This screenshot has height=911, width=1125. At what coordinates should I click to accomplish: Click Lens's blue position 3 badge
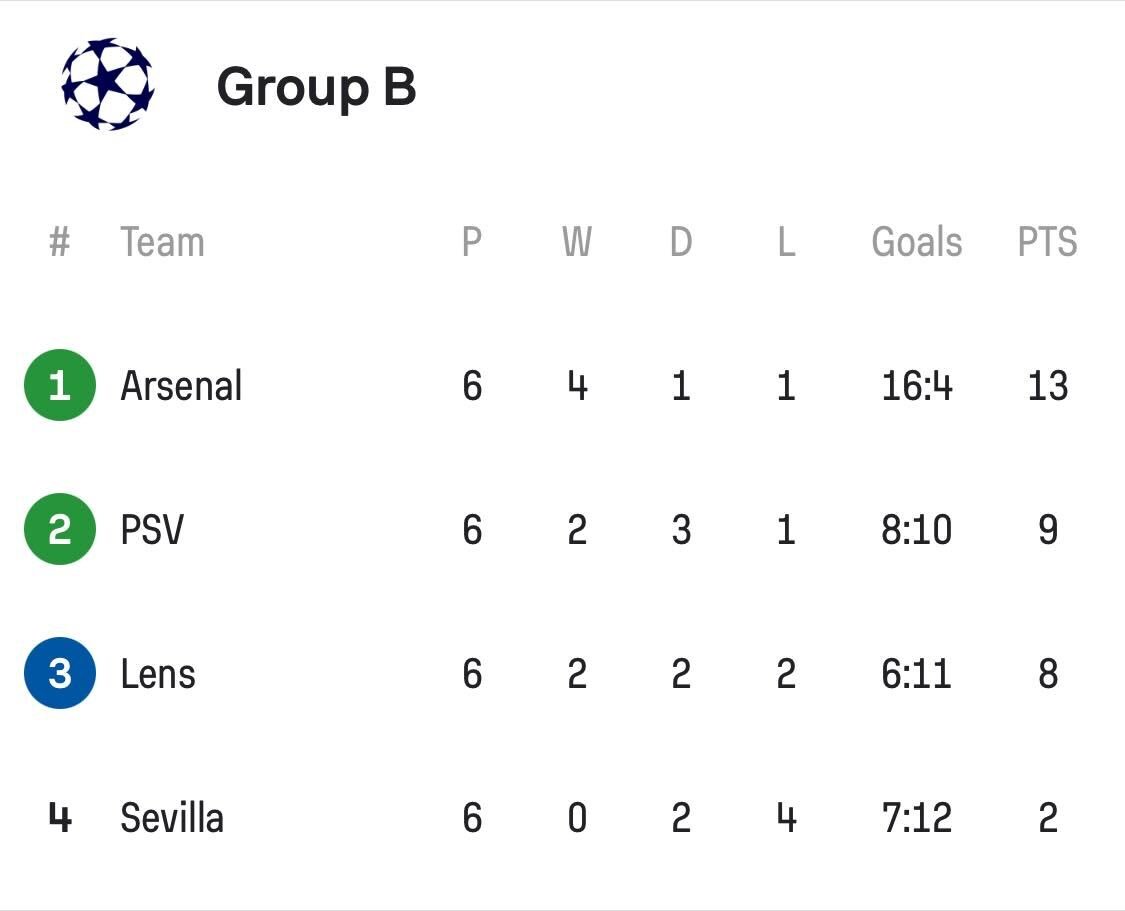pyautogui.click(x=60, y=673)
